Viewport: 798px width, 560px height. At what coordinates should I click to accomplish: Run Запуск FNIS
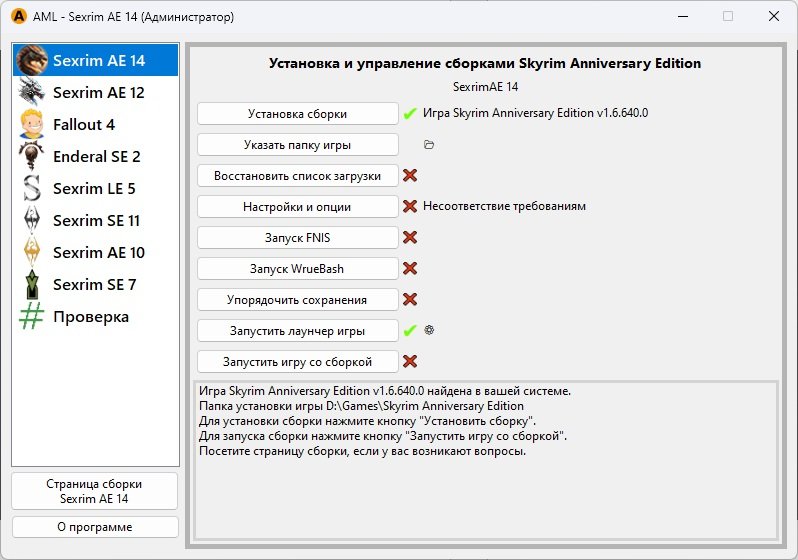pos(297,238)
